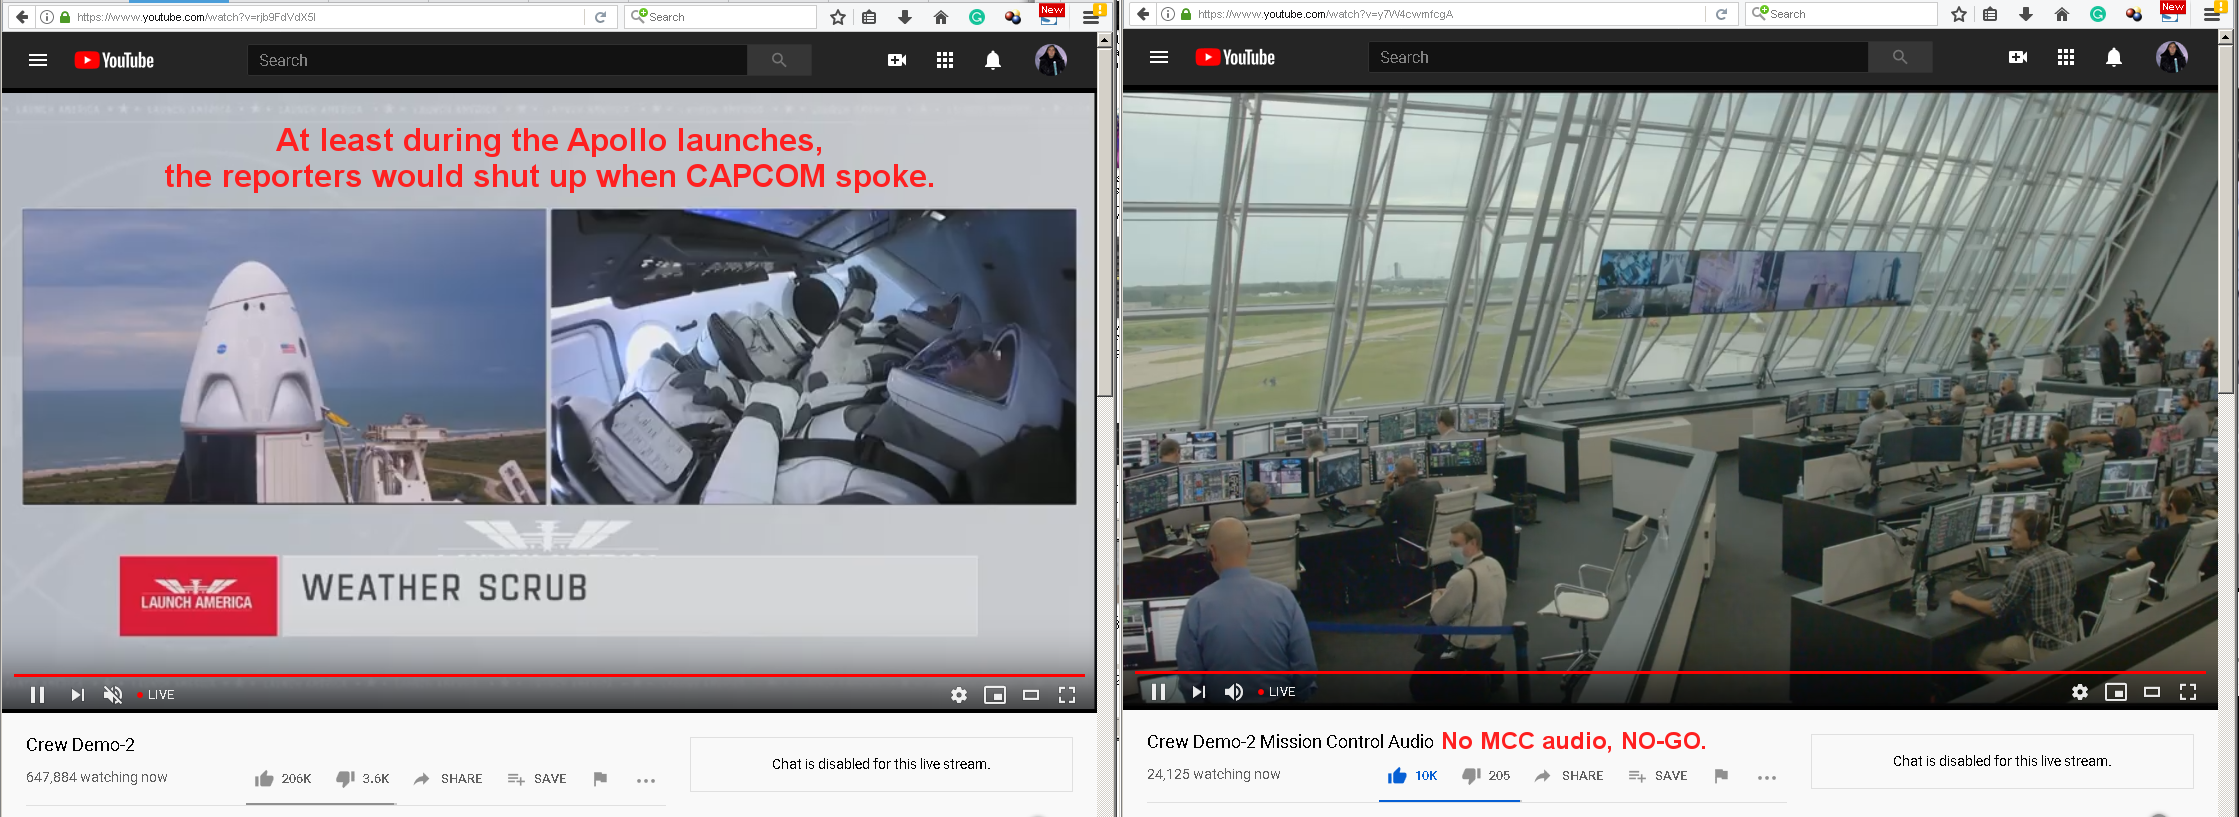This screenshot has width=2239, height=817.
Task: Mute the right Mission Control Audio player
Action: point(1234,692)
